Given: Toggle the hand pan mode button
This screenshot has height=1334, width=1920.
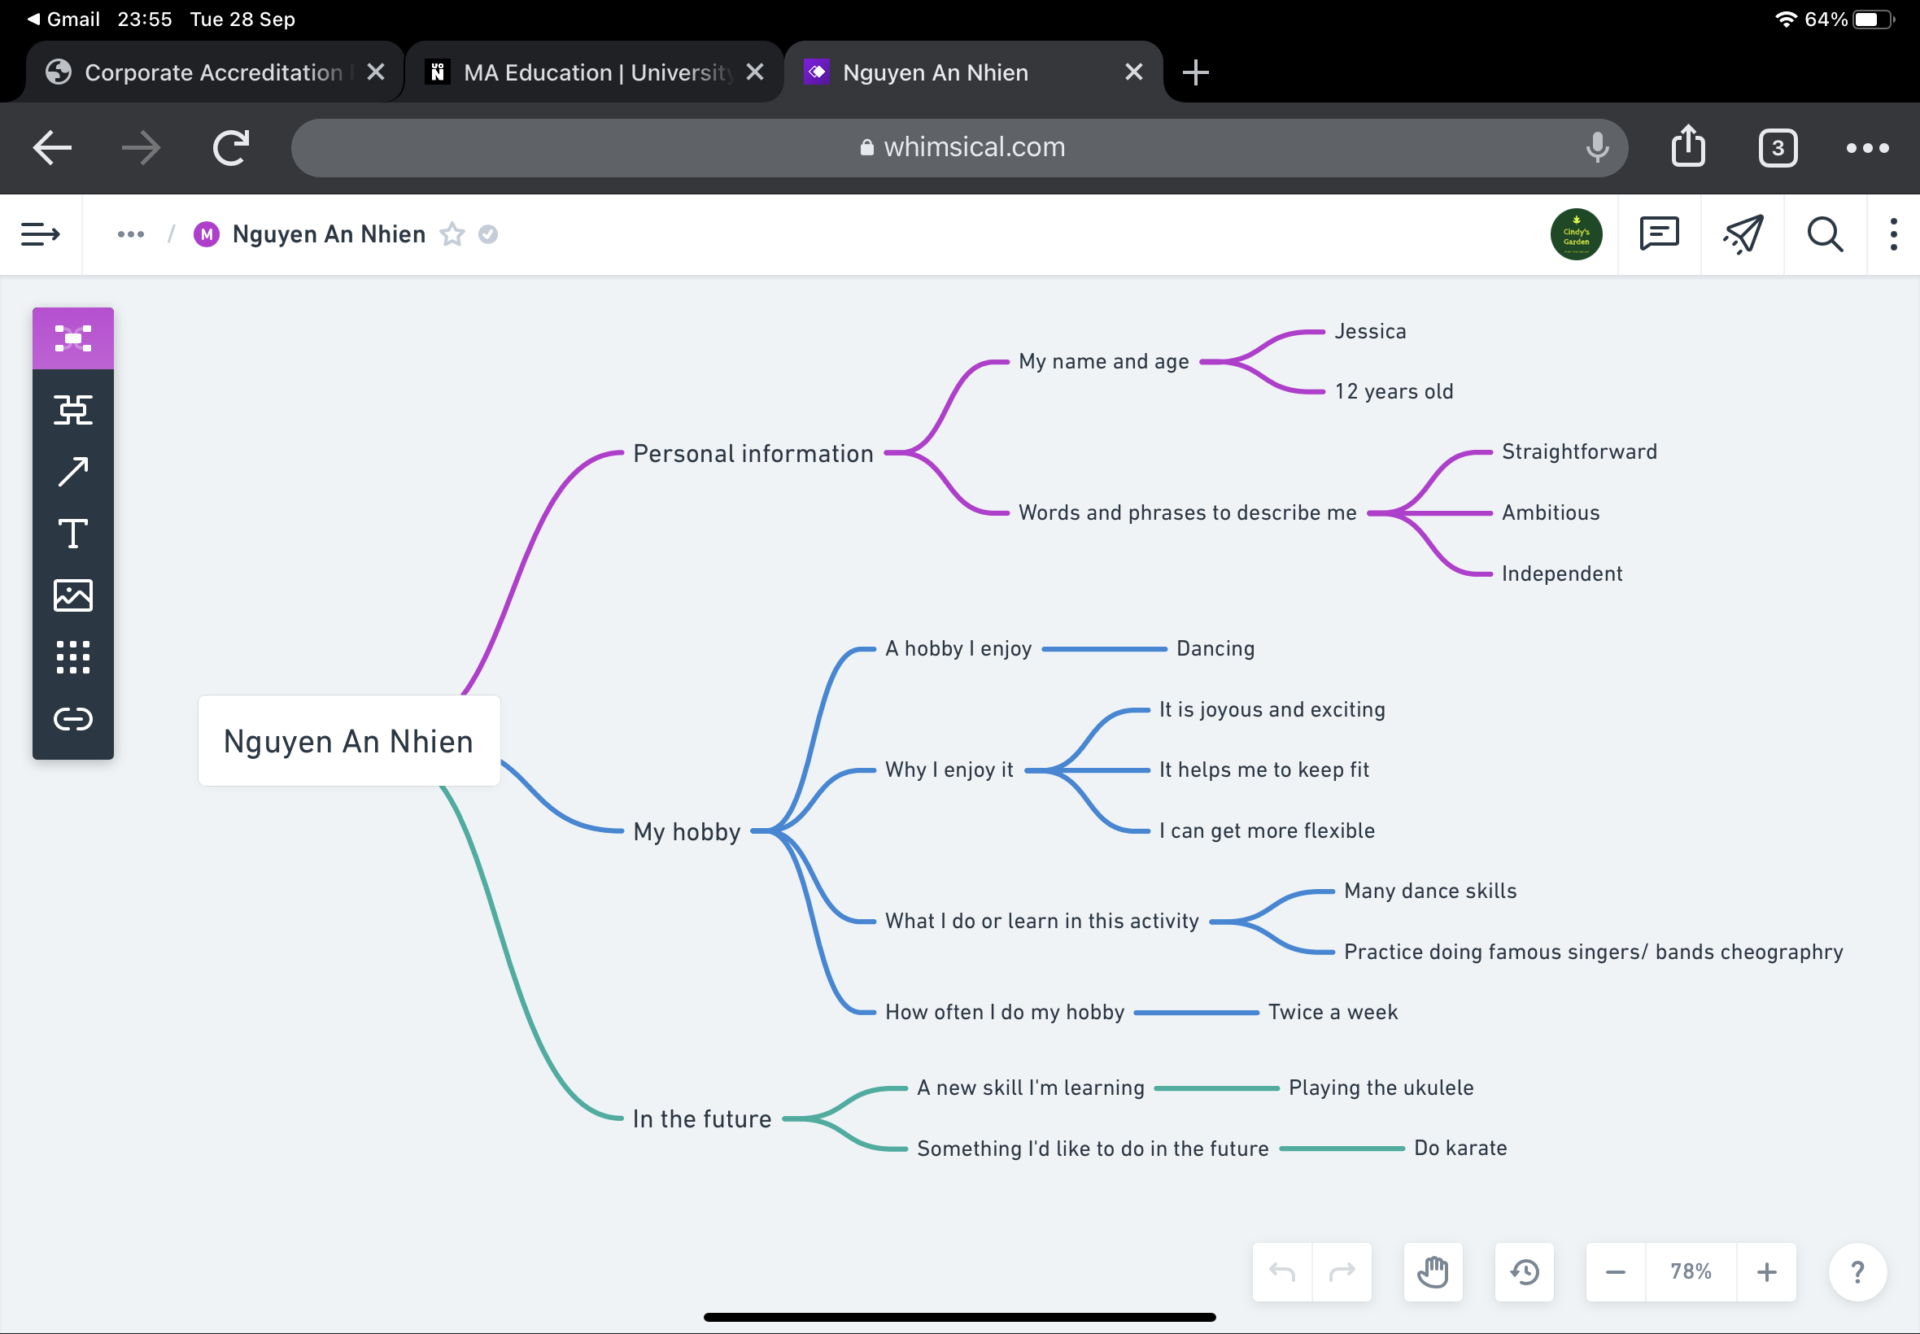Looking at the screenshot, I should coord(1432,1272).
